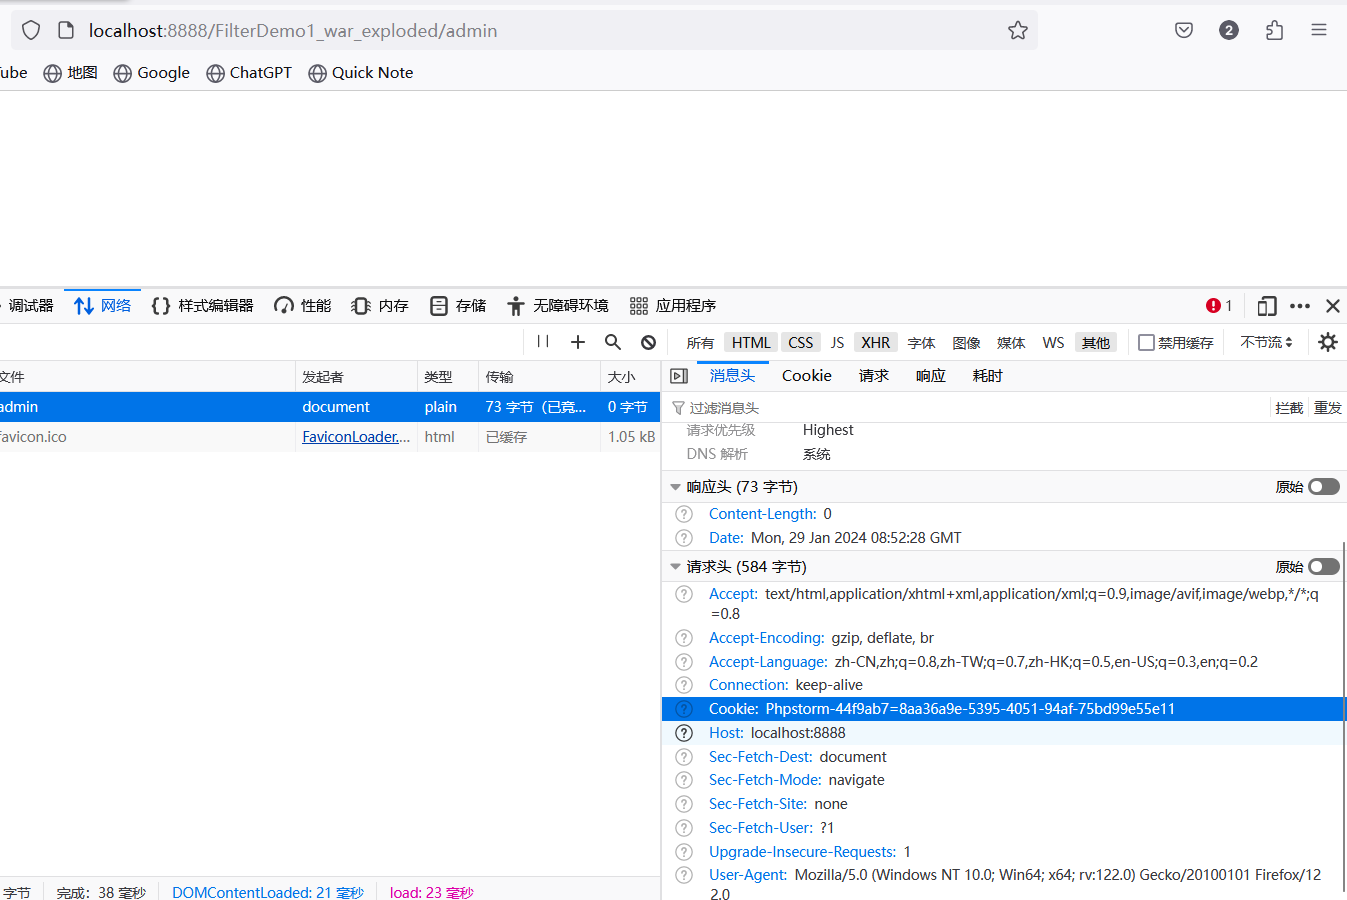Open the Google bookmark

click(x=152, y=73)
